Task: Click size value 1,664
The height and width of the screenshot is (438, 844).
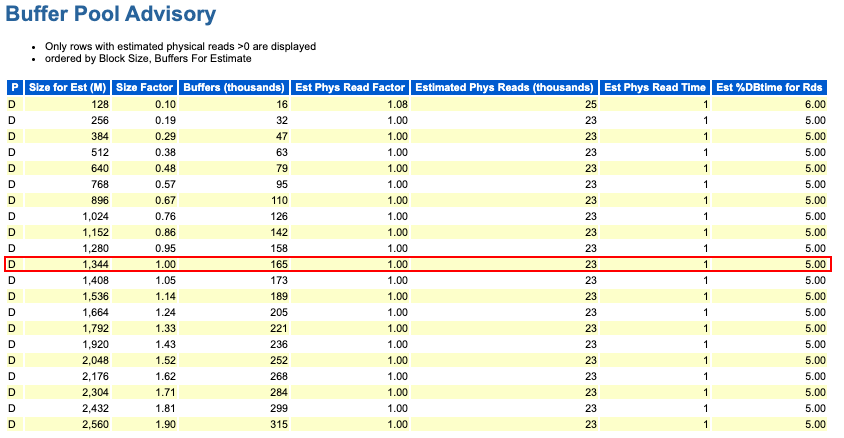Action: [95, 312]
